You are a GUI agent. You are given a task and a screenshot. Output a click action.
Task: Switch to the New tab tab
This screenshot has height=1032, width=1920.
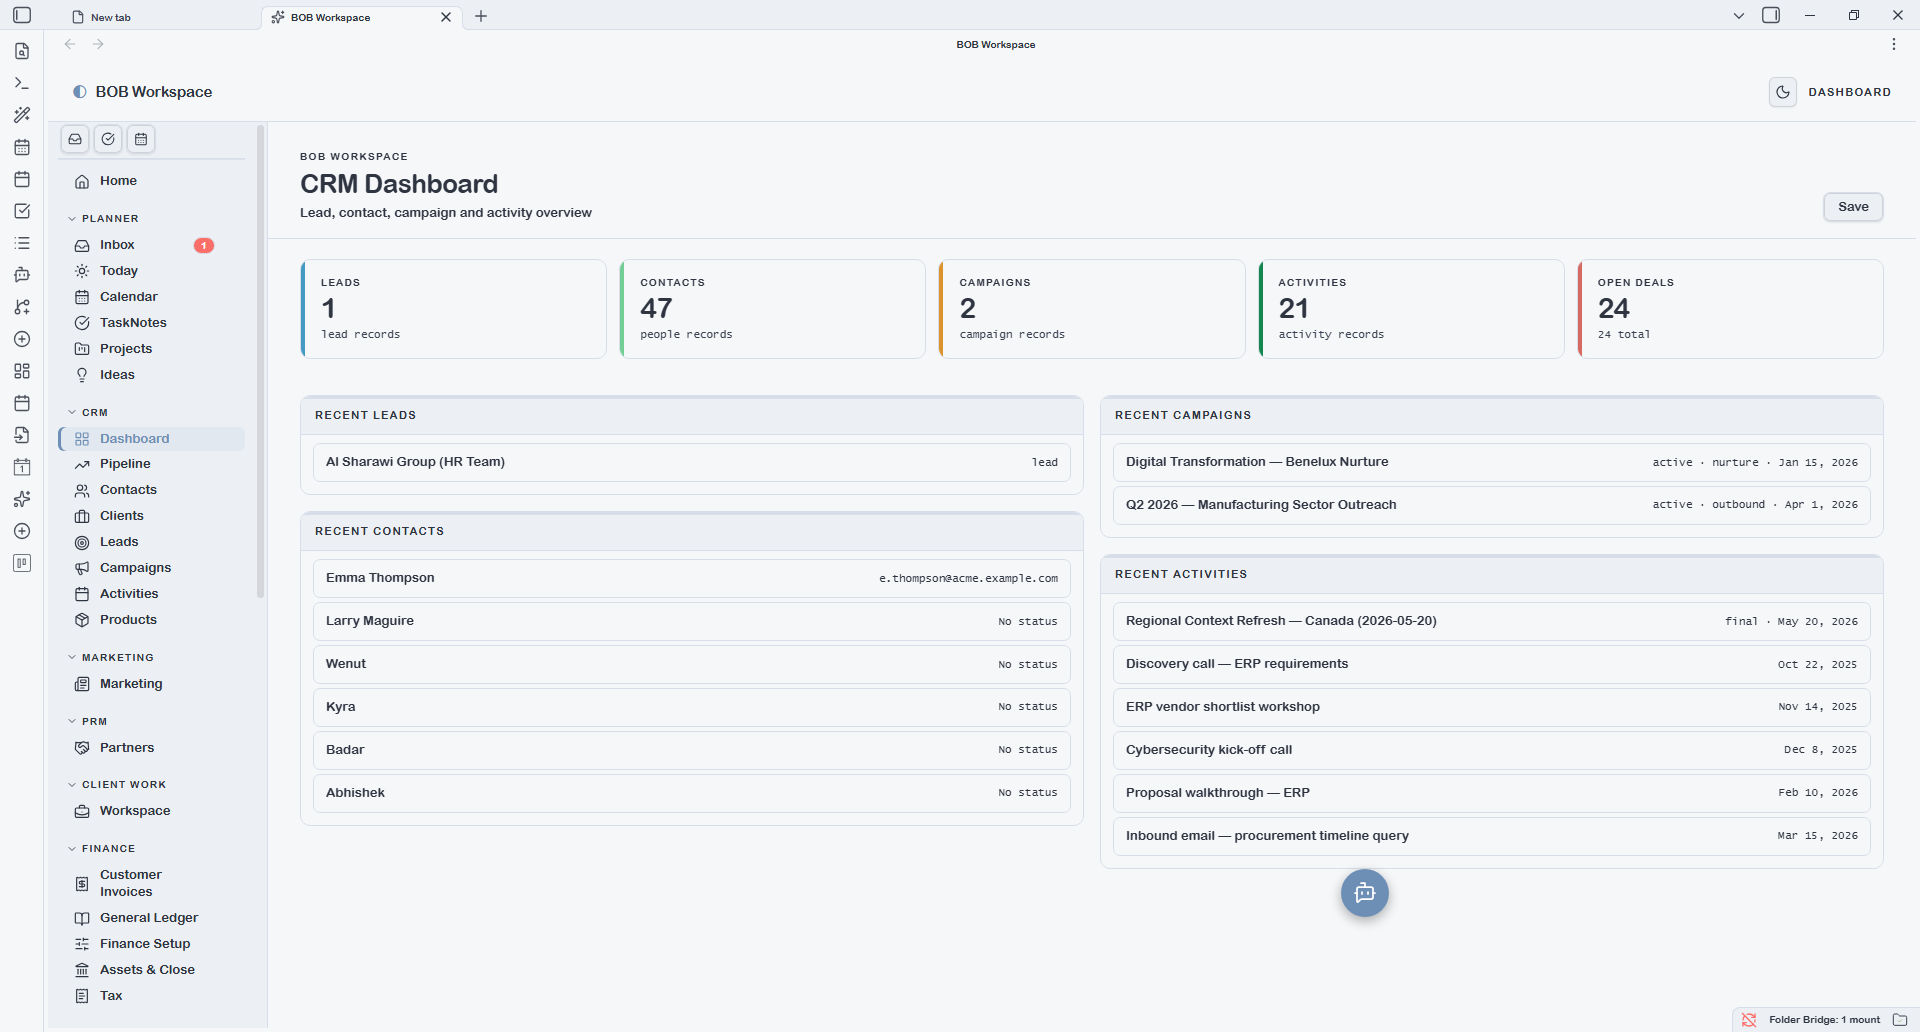click(x=160, y=17)
